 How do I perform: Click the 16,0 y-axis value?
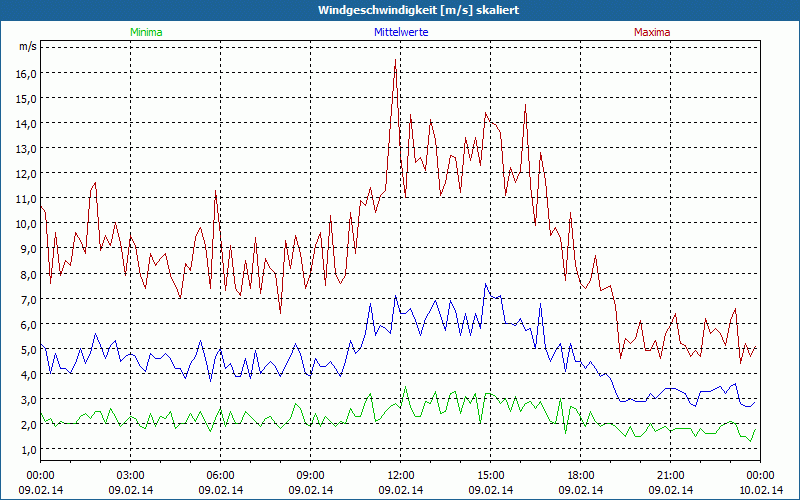coord(27,73)
